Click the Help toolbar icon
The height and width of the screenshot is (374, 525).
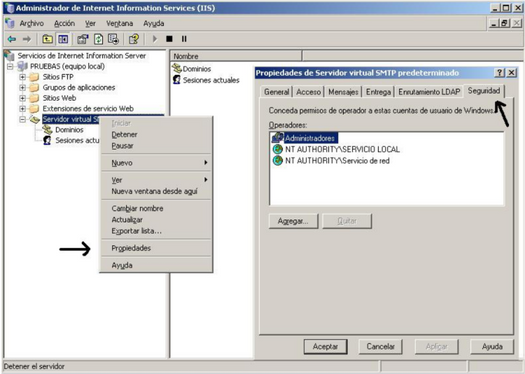tap(134, 39)
